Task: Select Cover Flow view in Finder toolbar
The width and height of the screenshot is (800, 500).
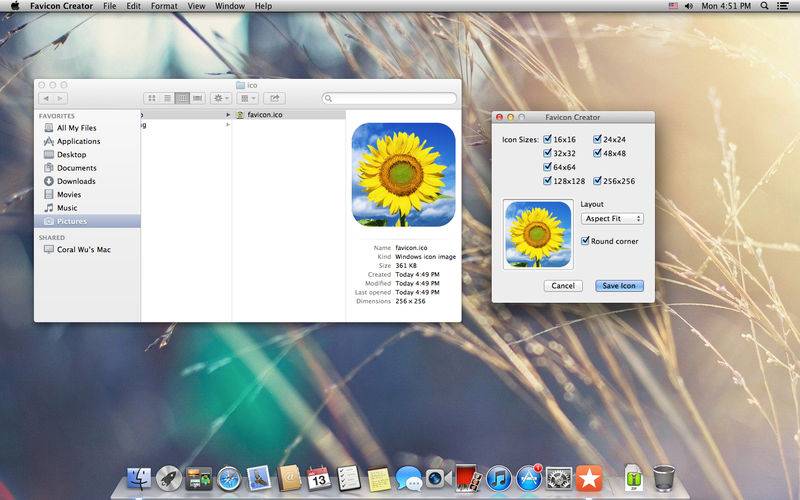Action: tap(197, 98)
